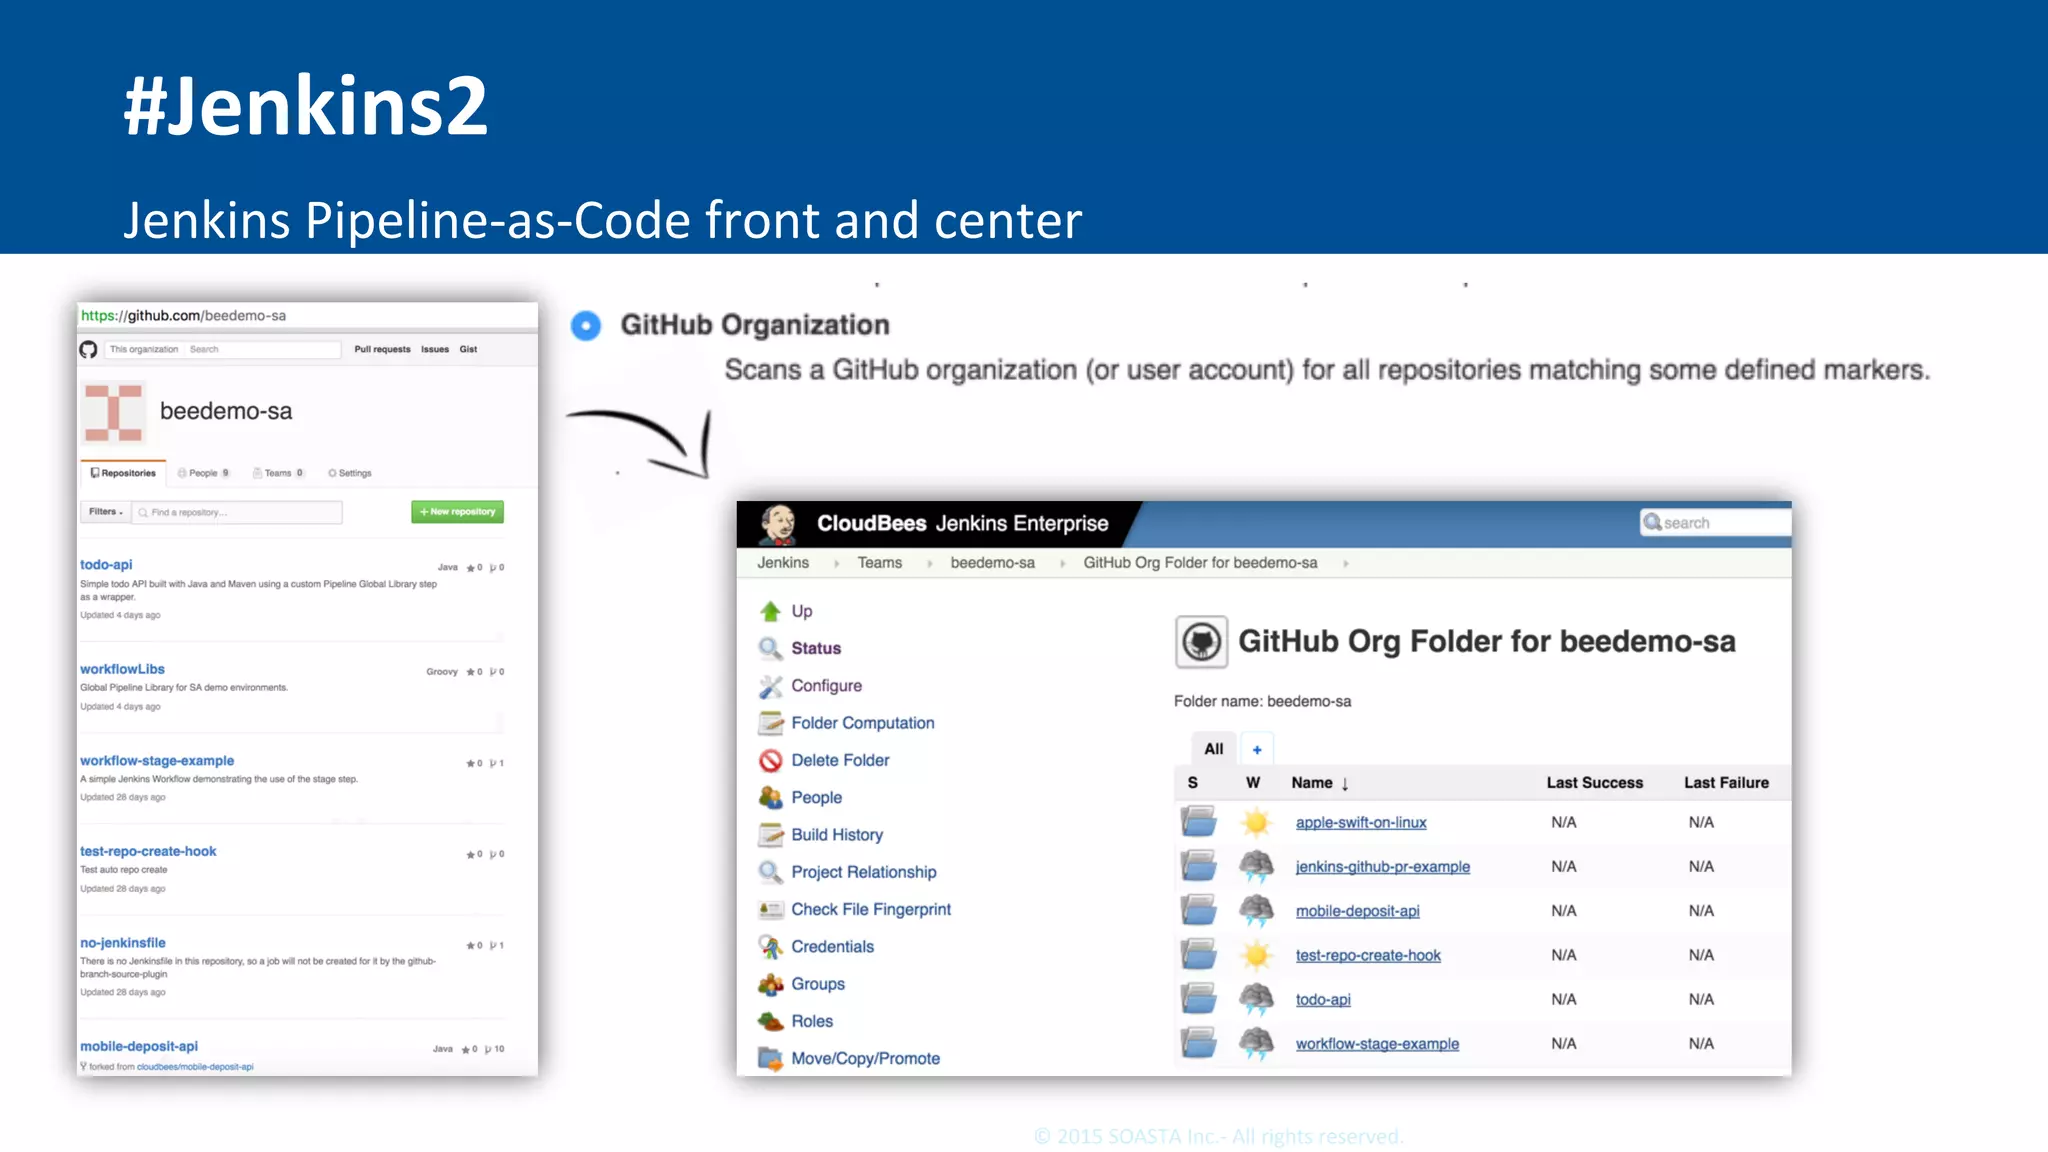Expand breadcrumb arrow after Jenkins
The image size is (2048, 1152).
tap(837, 564)
